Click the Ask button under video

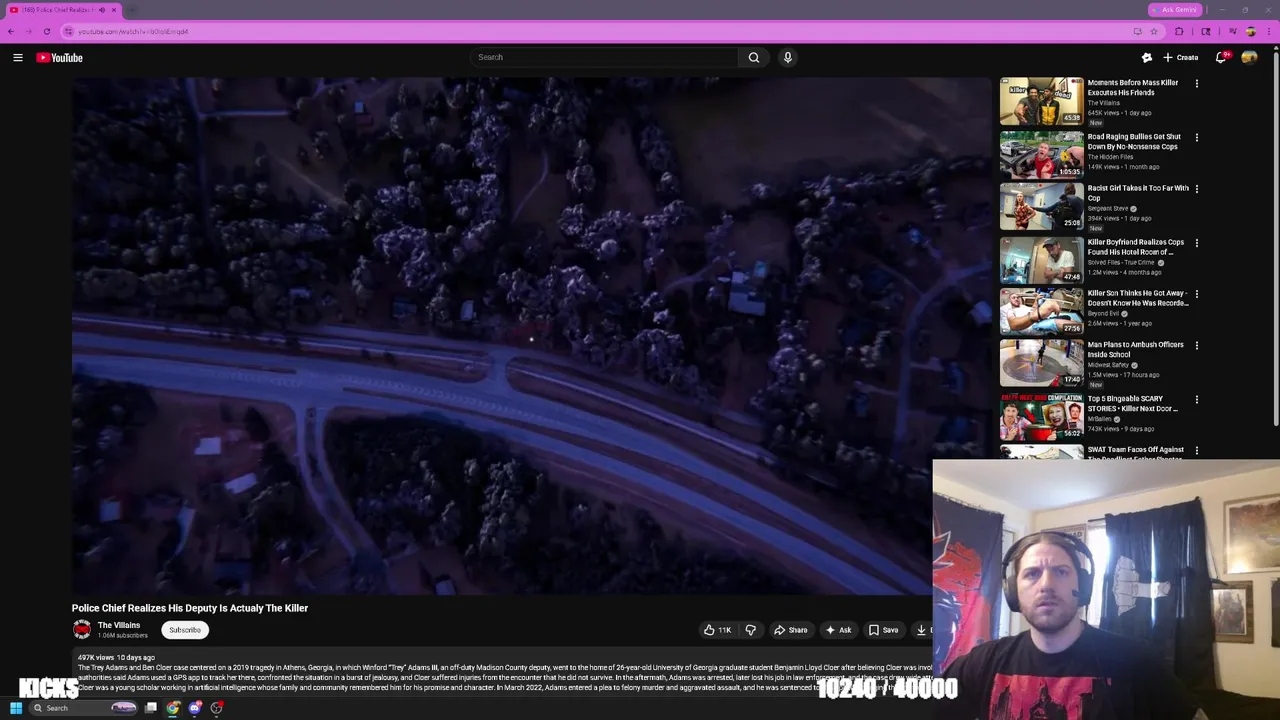pyautogui.click(x=838, y=630)
